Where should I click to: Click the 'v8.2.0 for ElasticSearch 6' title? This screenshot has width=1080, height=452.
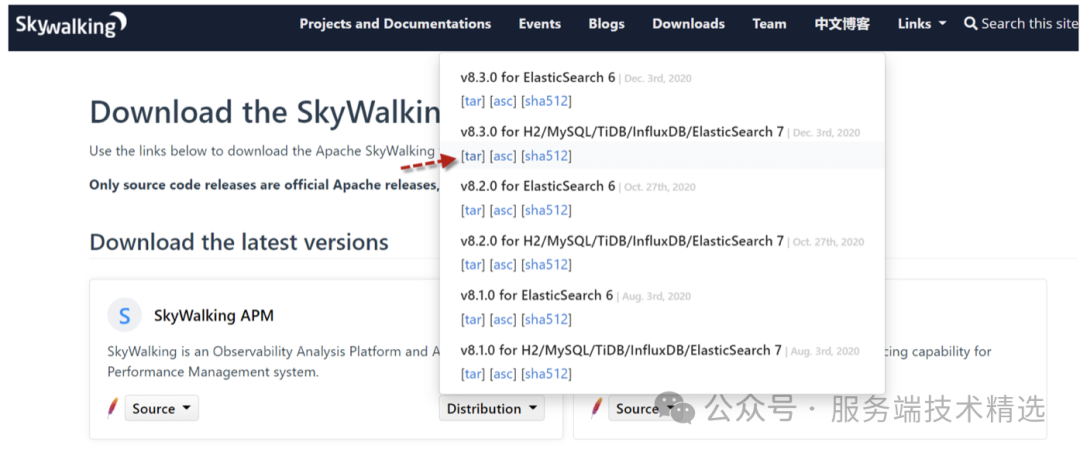pyautogui.click(x=538, y=186)
